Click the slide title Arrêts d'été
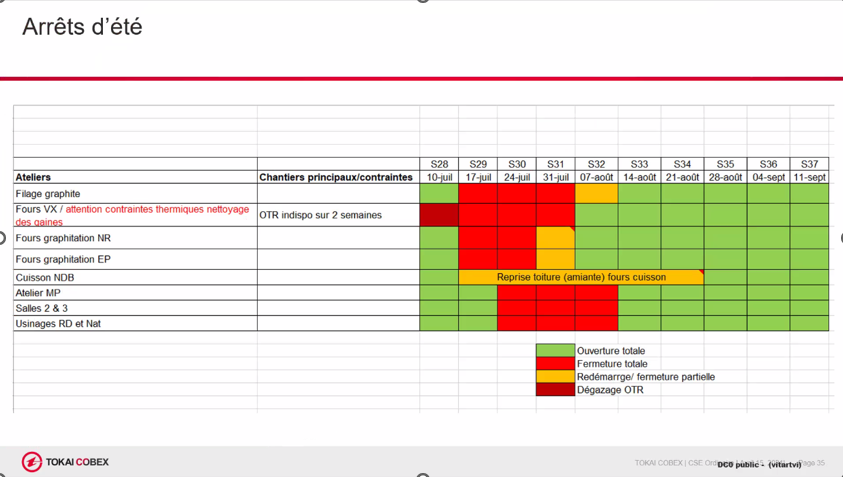The height and width of the screenshot is (477, 843). coord(82,27)
